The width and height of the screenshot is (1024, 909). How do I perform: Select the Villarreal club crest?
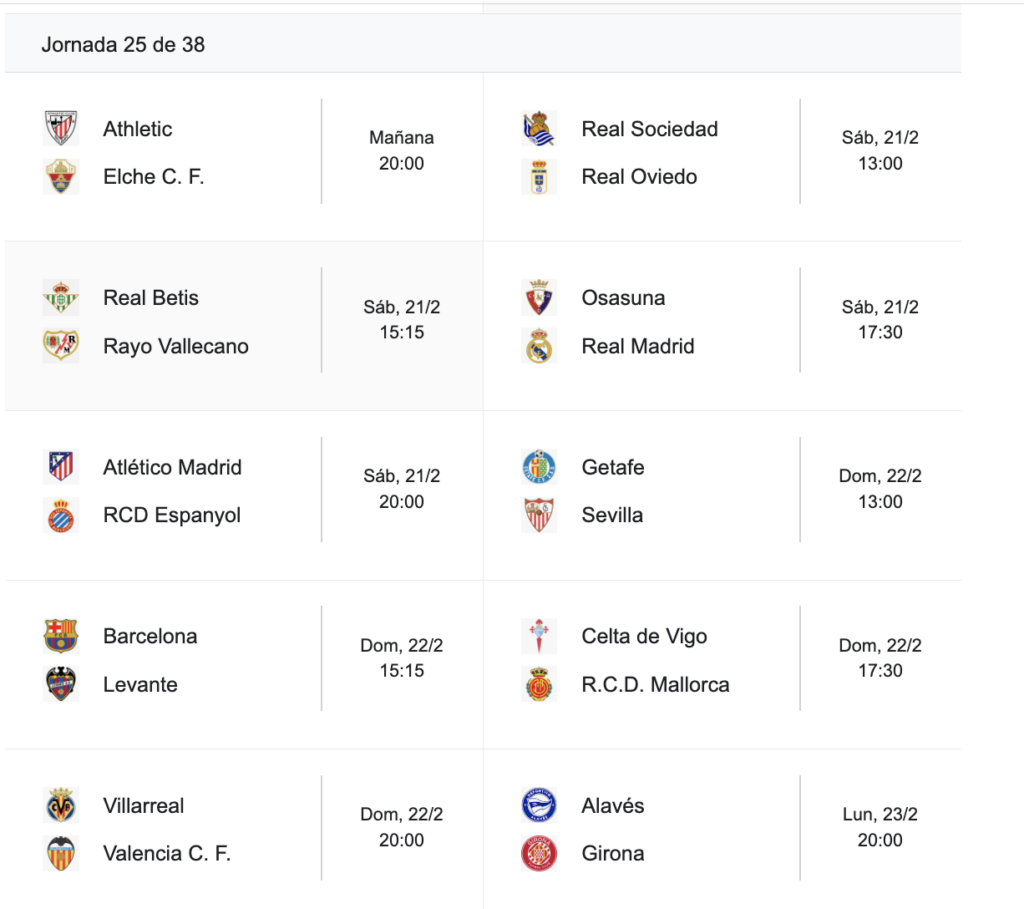[61, 805]
